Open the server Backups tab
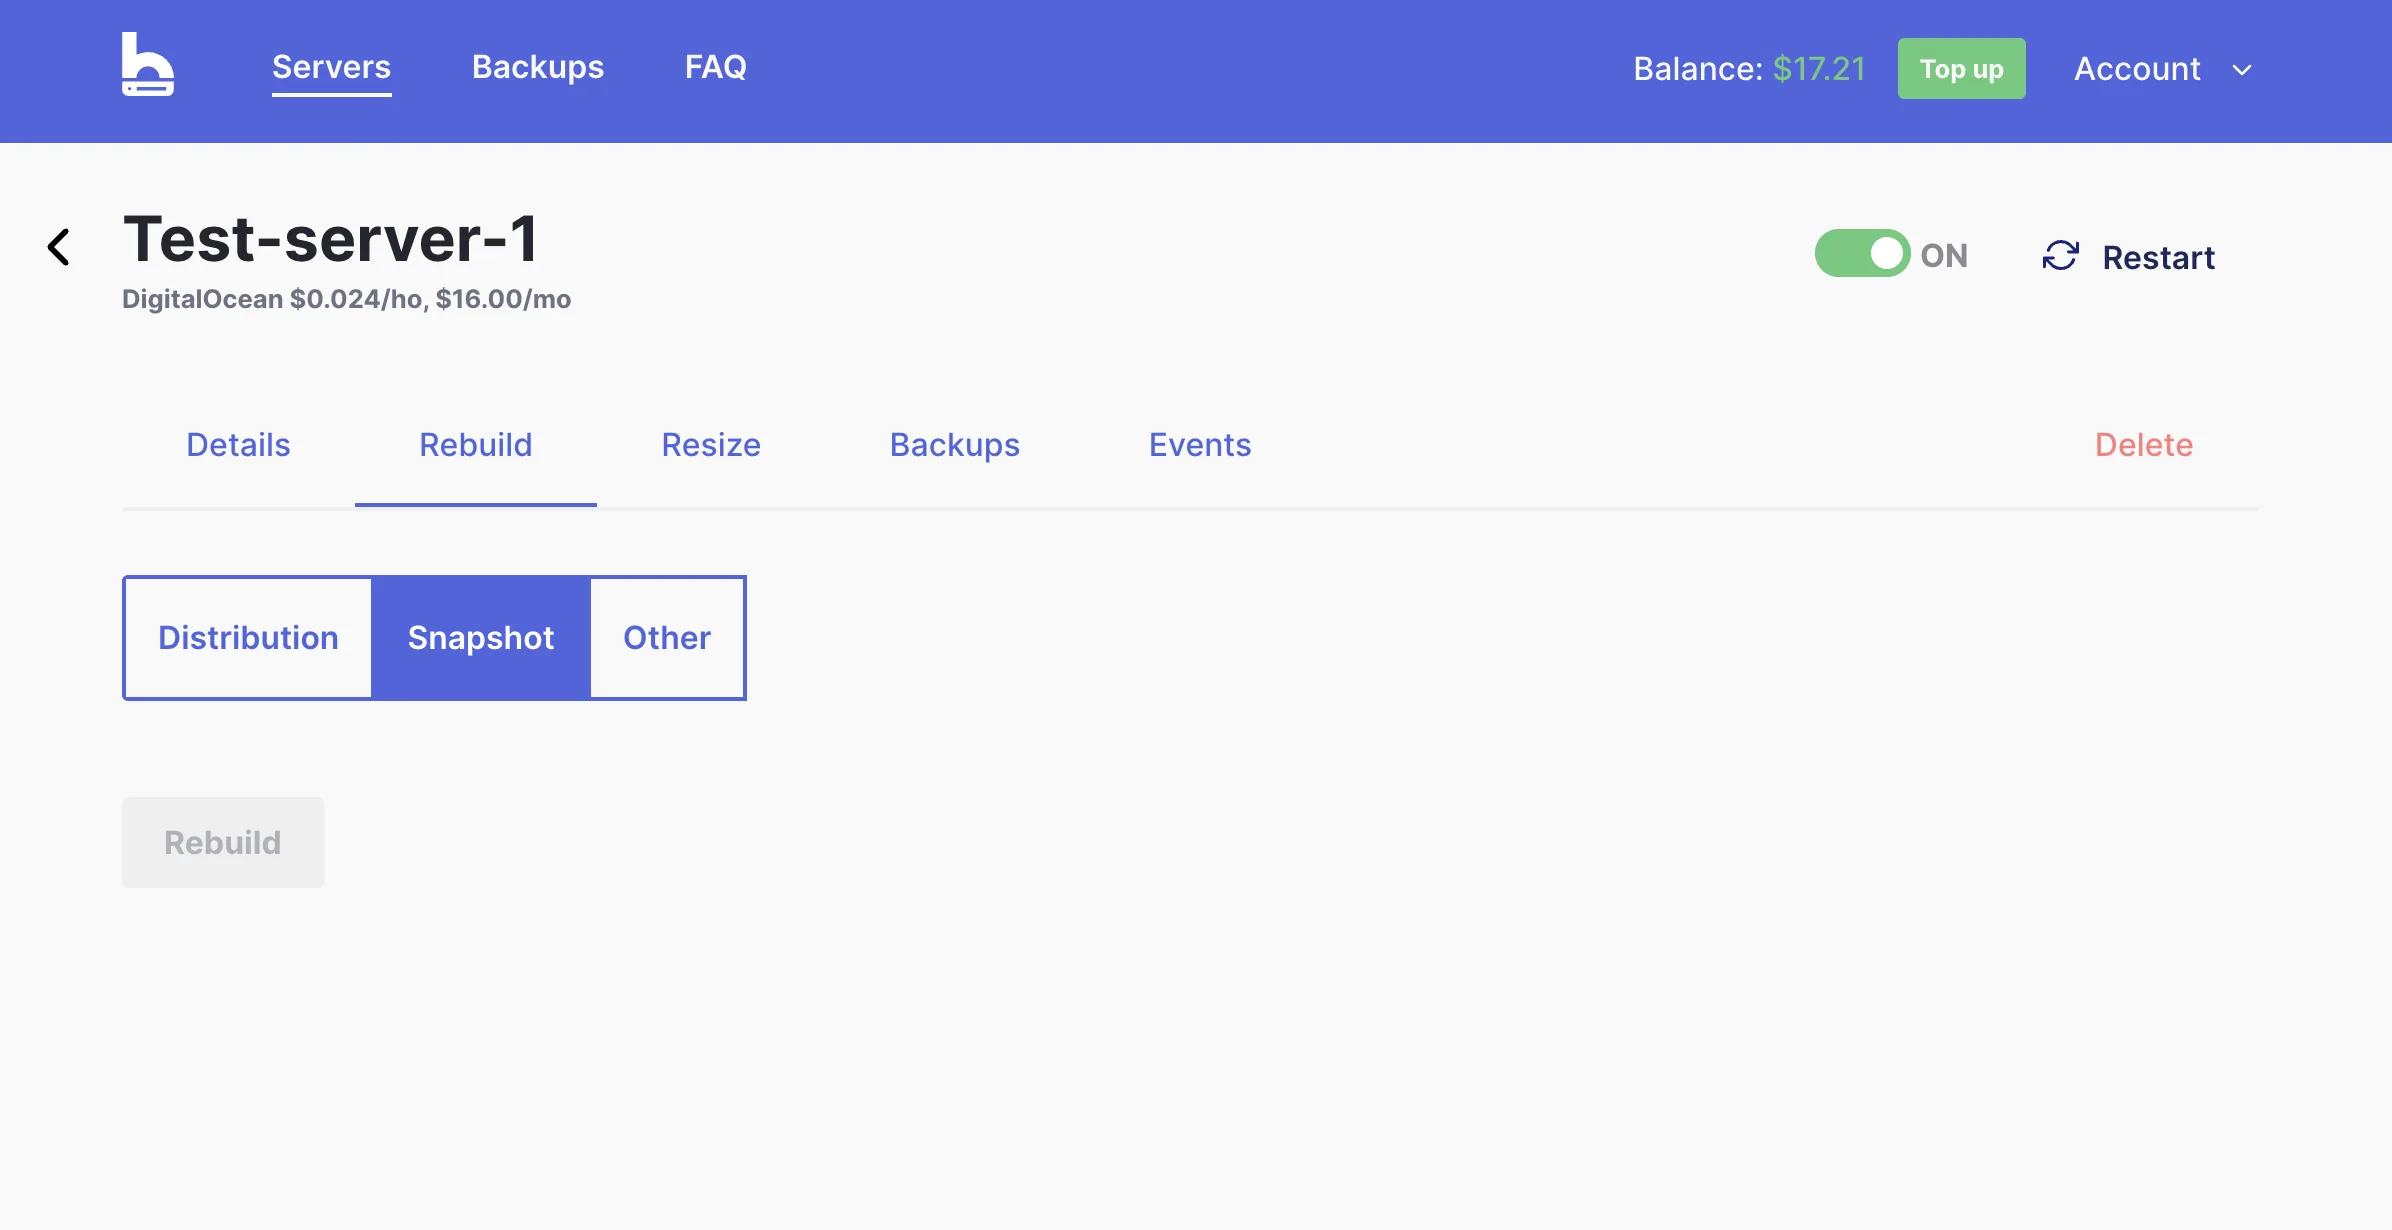This screenshot has width=2392, height=1230. (955, 445)
